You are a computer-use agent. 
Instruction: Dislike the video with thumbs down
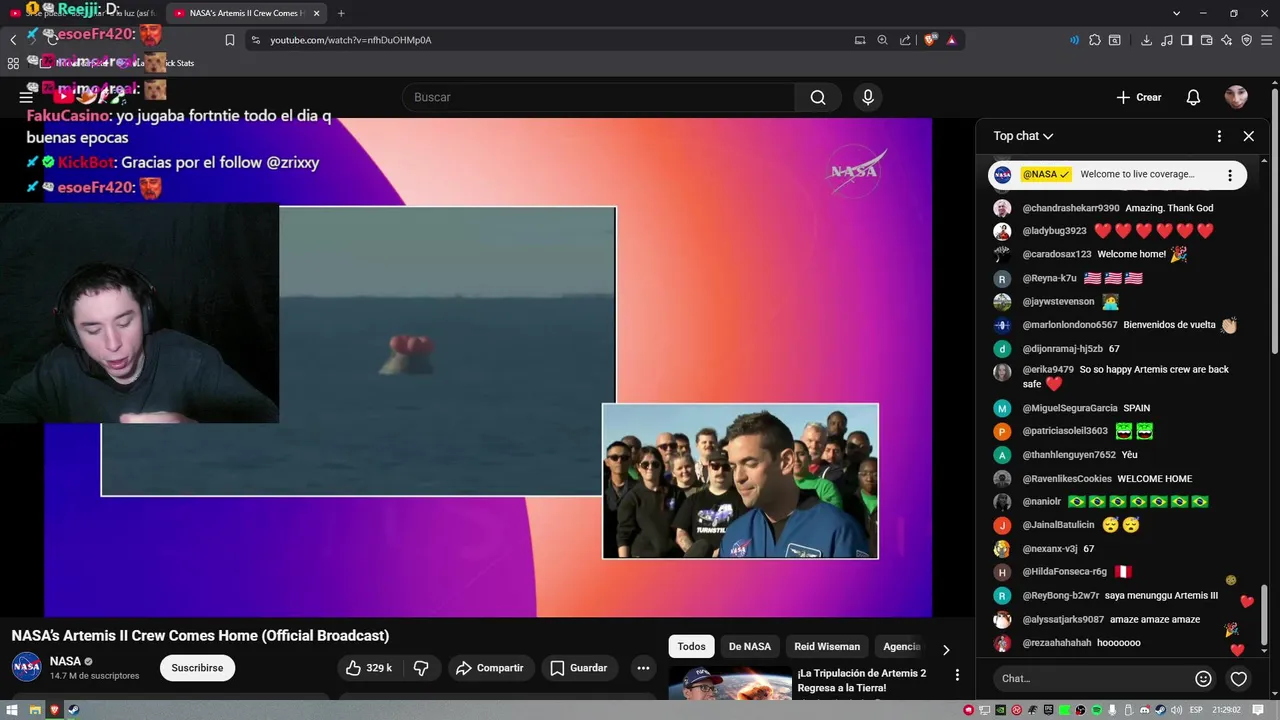click(422, 668)
